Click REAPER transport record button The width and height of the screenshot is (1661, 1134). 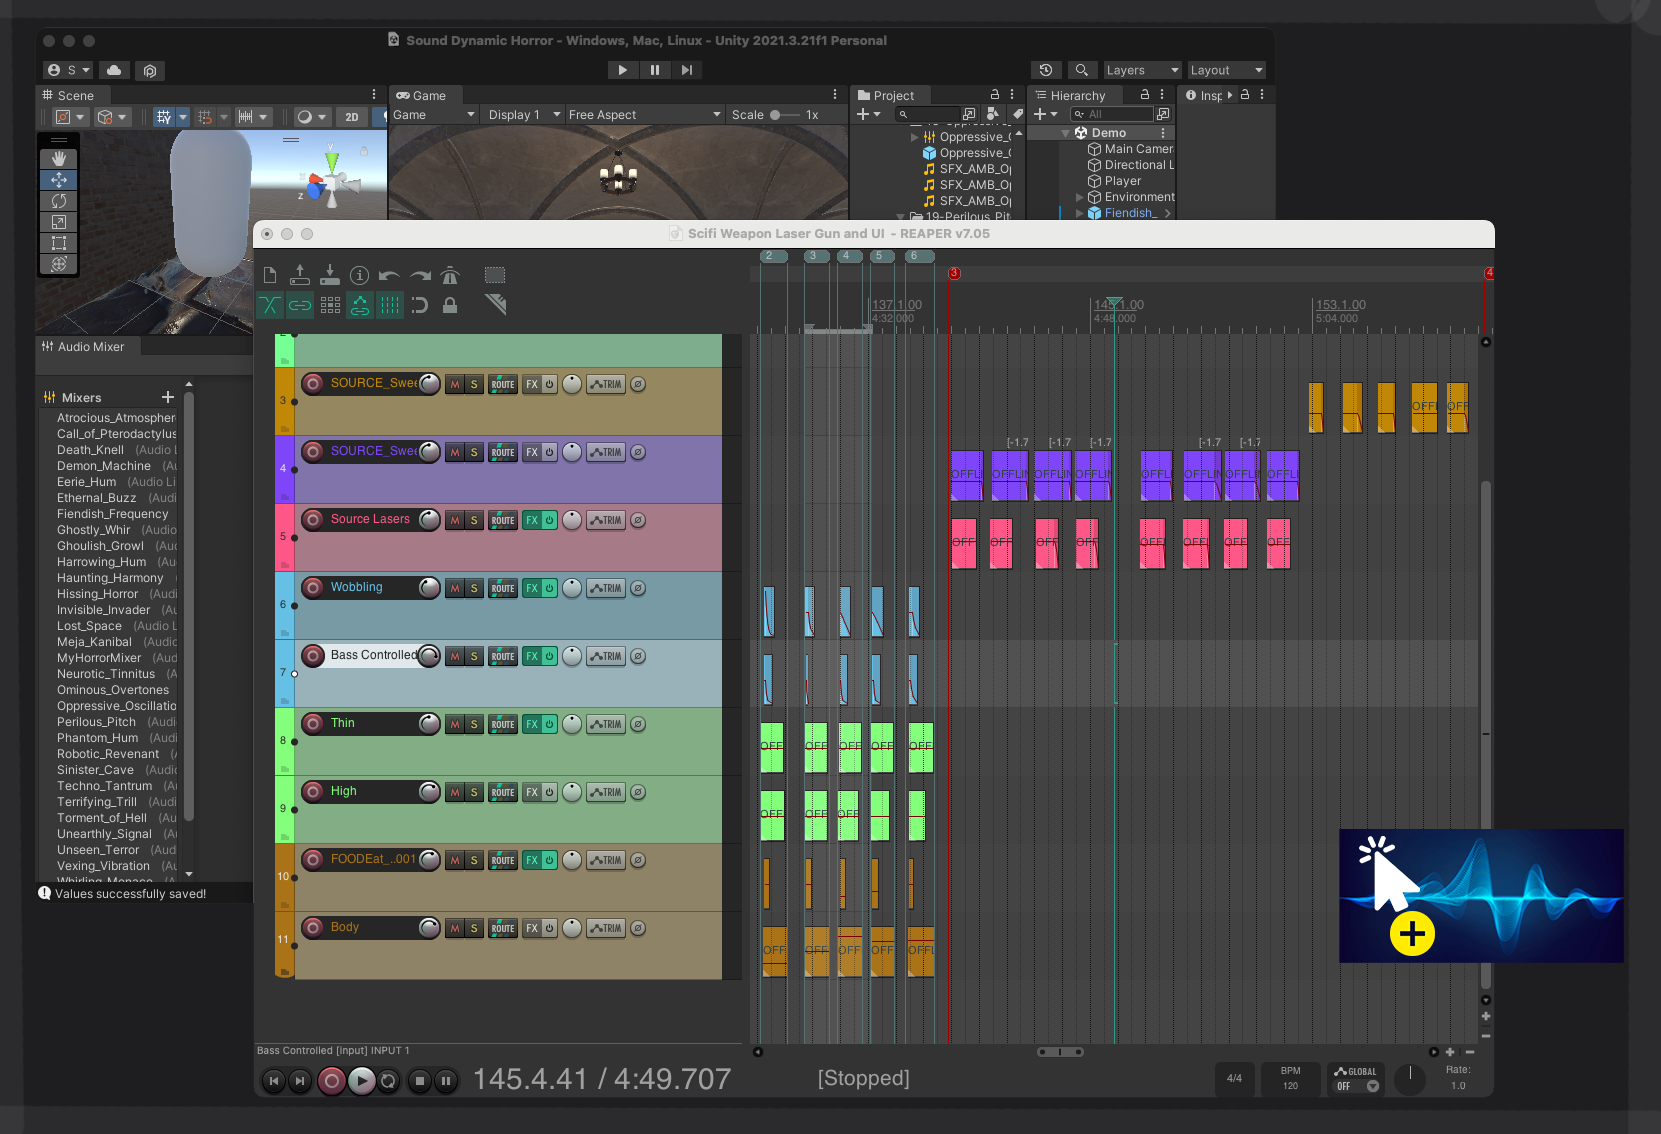click(x=332, y=1080)
